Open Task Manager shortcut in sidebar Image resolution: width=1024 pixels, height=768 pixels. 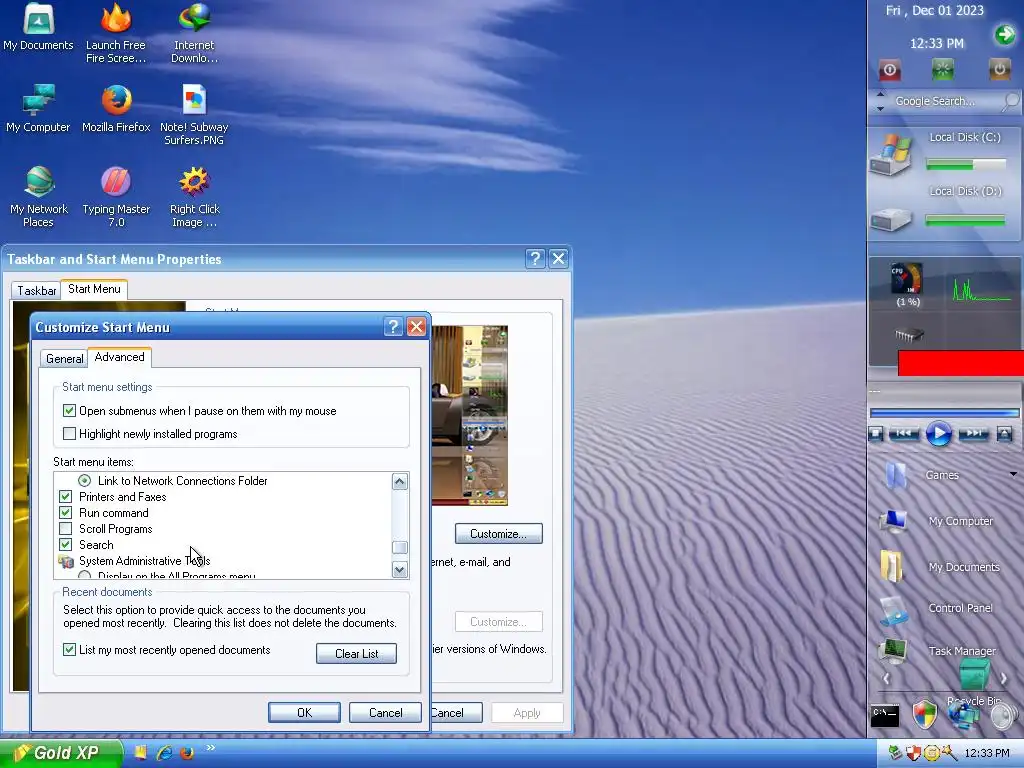893,651
